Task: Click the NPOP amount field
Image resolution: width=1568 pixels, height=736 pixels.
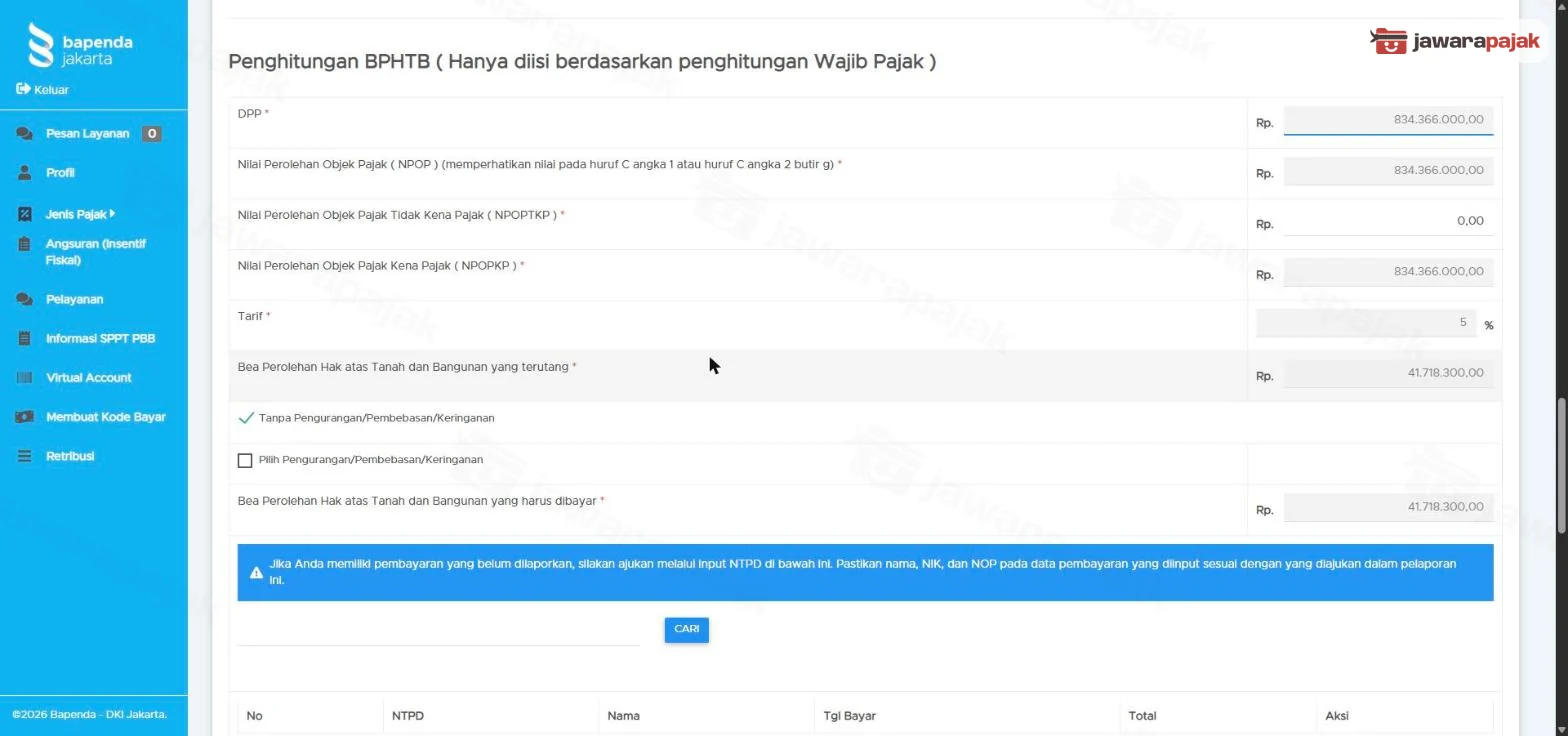Action: tap(1388, 171)
